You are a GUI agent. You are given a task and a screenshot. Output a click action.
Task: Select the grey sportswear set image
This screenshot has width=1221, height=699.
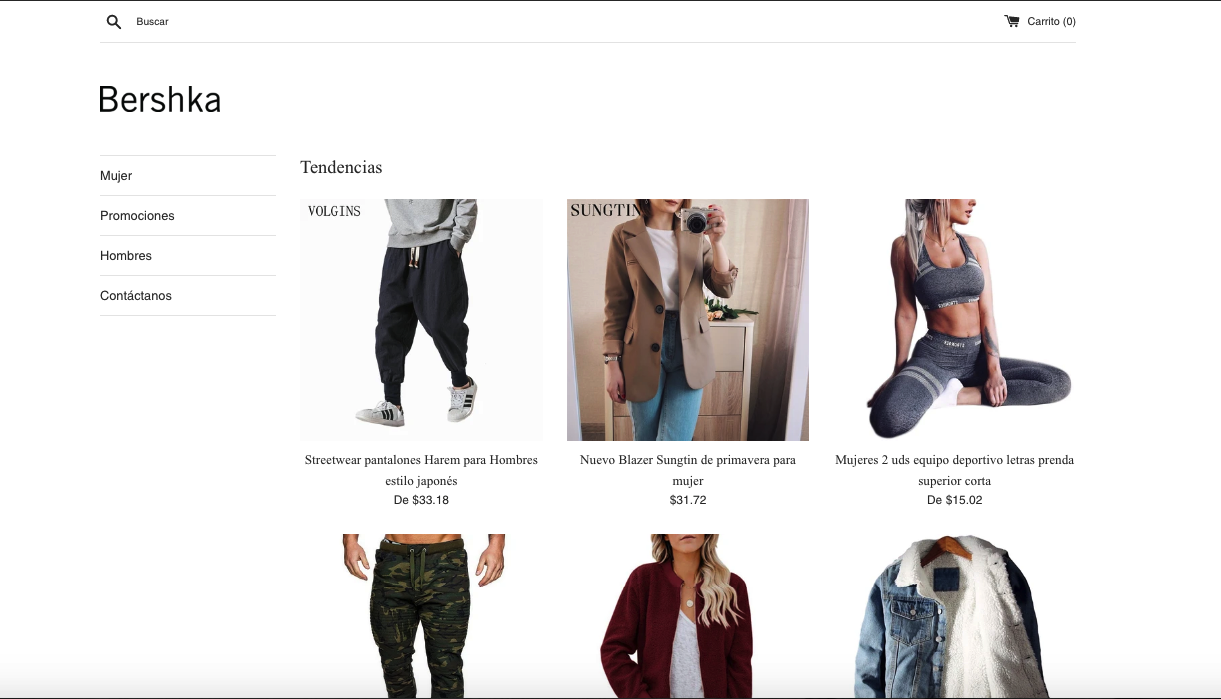point(955,320)
